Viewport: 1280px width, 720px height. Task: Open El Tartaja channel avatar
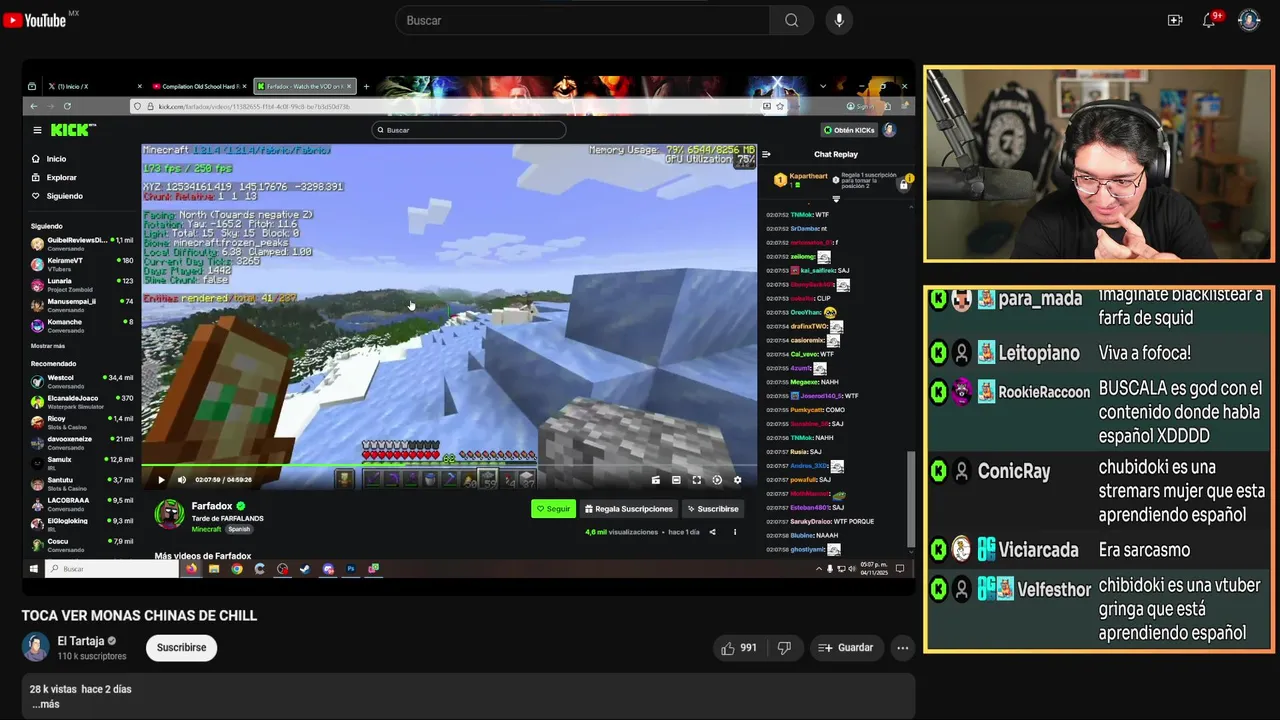point(36,647)
